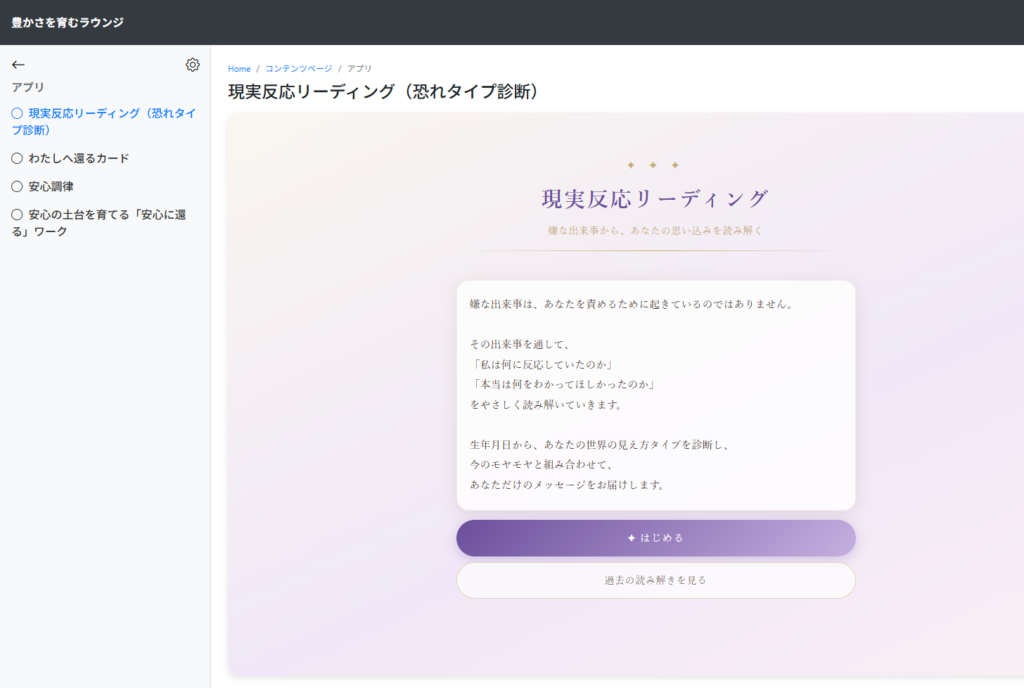Go to Home breadcrumb link

[239, 69]
